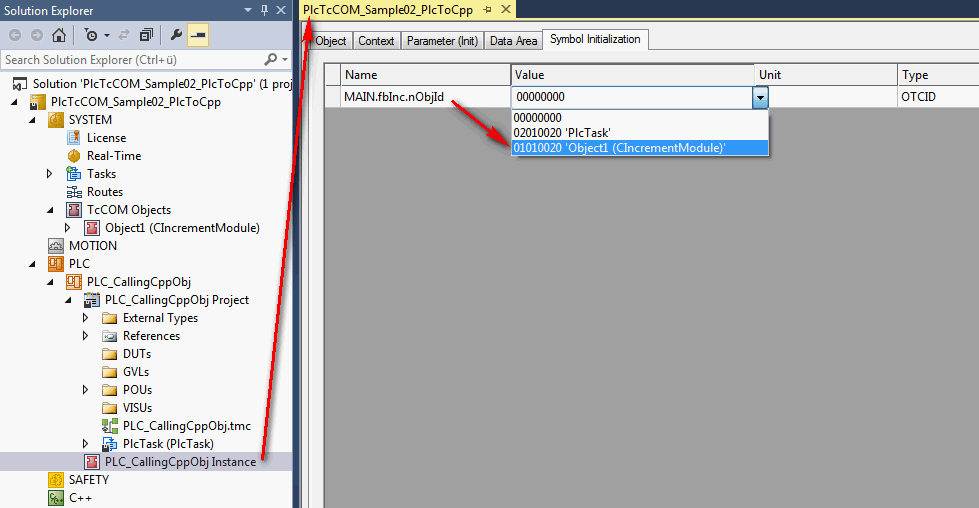Choose 02010020 'PlcTask' from the list
The height and width of the screenshot is (508, 979).
click(x=640, y=133)
